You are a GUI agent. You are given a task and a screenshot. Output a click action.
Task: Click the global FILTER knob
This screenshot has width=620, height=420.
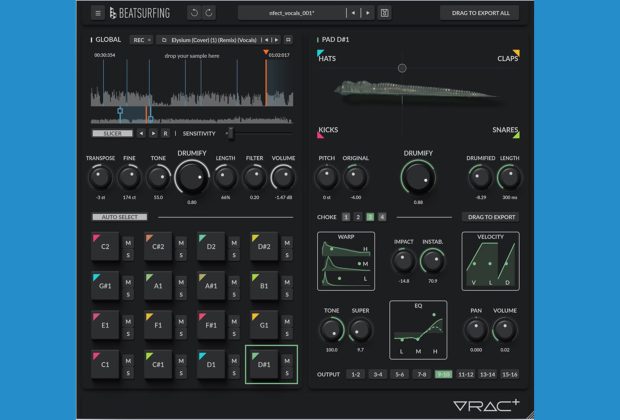(x=254, y=178)
